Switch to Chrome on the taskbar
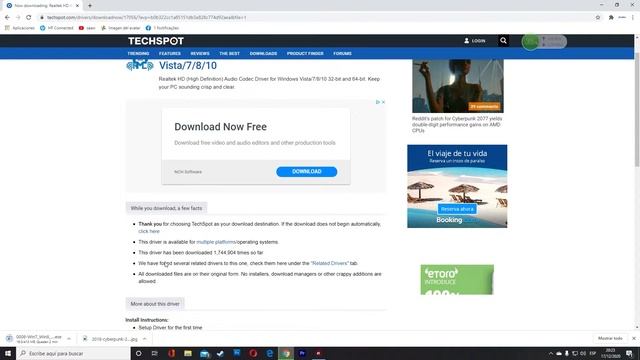 click(x=286, y=353)
